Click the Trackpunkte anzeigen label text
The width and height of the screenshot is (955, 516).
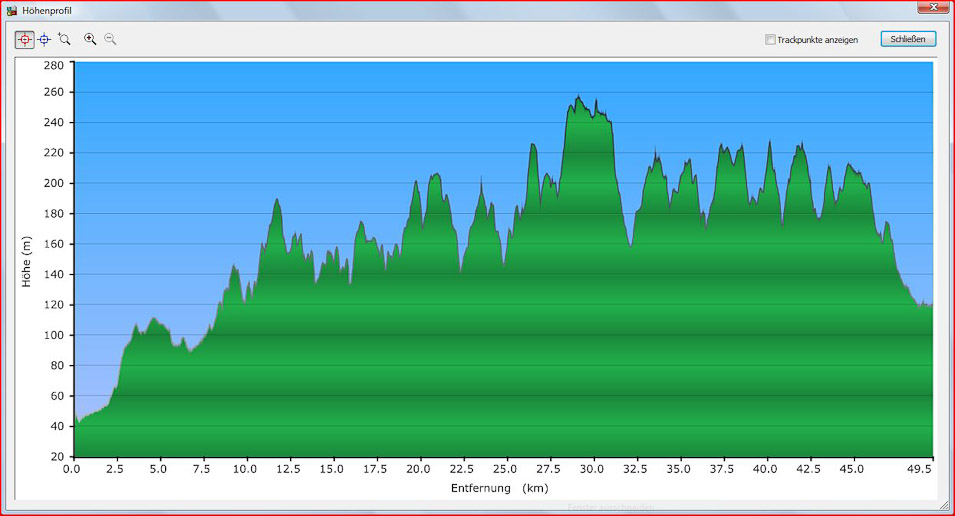coord(817,40)
